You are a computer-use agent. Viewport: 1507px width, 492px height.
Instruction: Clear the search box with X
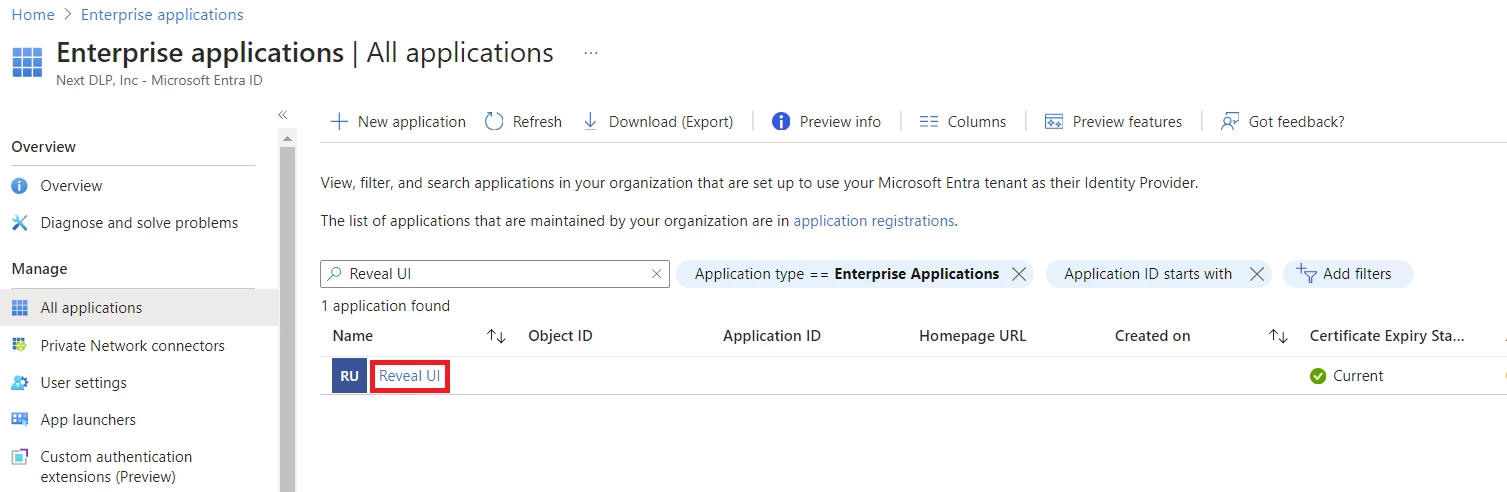[656, 274]
